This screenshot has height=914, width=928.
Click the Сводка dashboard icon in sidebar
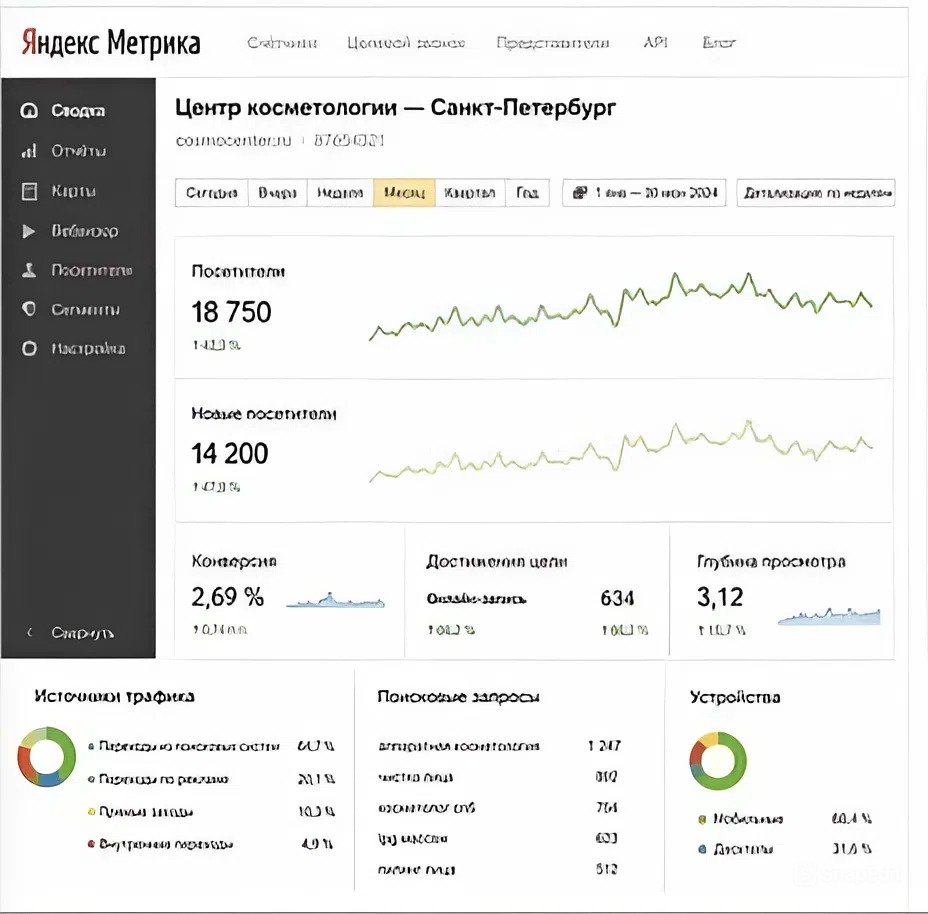tap(29, 111)
